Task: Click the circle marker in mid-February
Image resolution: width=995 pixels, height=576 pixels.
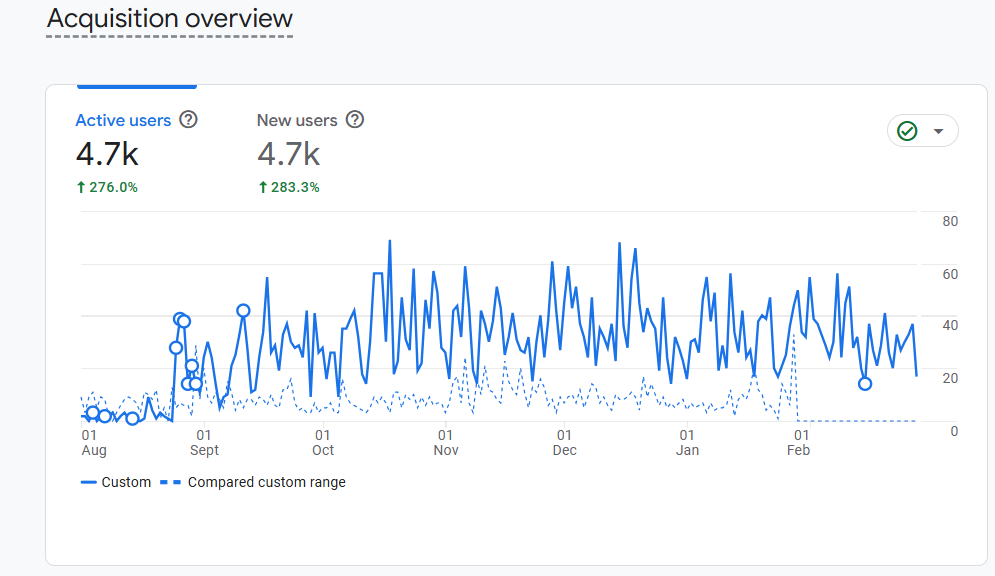Action: tap(865, 383)
